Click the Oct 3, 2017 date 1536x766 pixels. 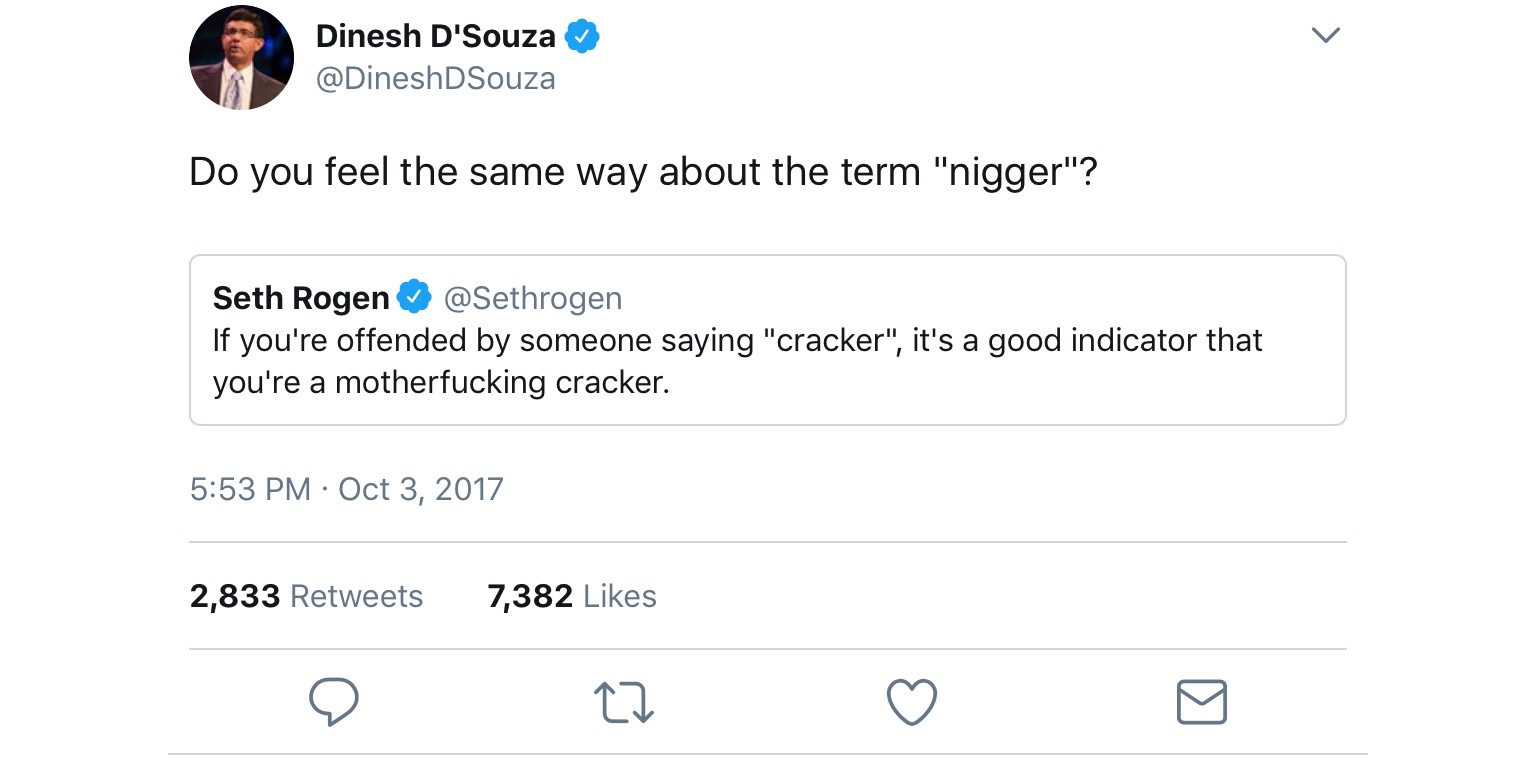click(421, 489)
